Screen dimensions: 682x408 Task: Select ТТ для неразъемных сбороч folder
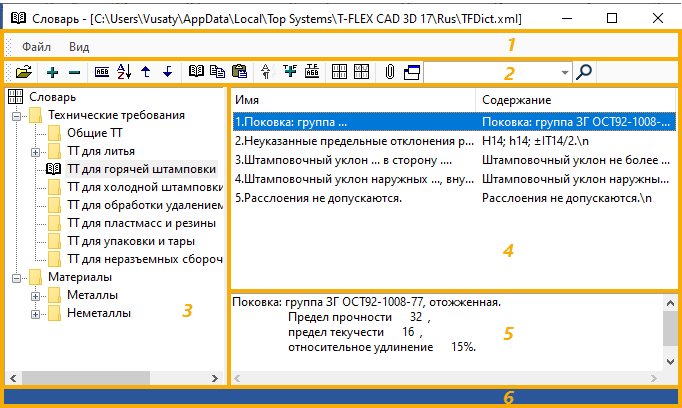(x=144, y=259)
